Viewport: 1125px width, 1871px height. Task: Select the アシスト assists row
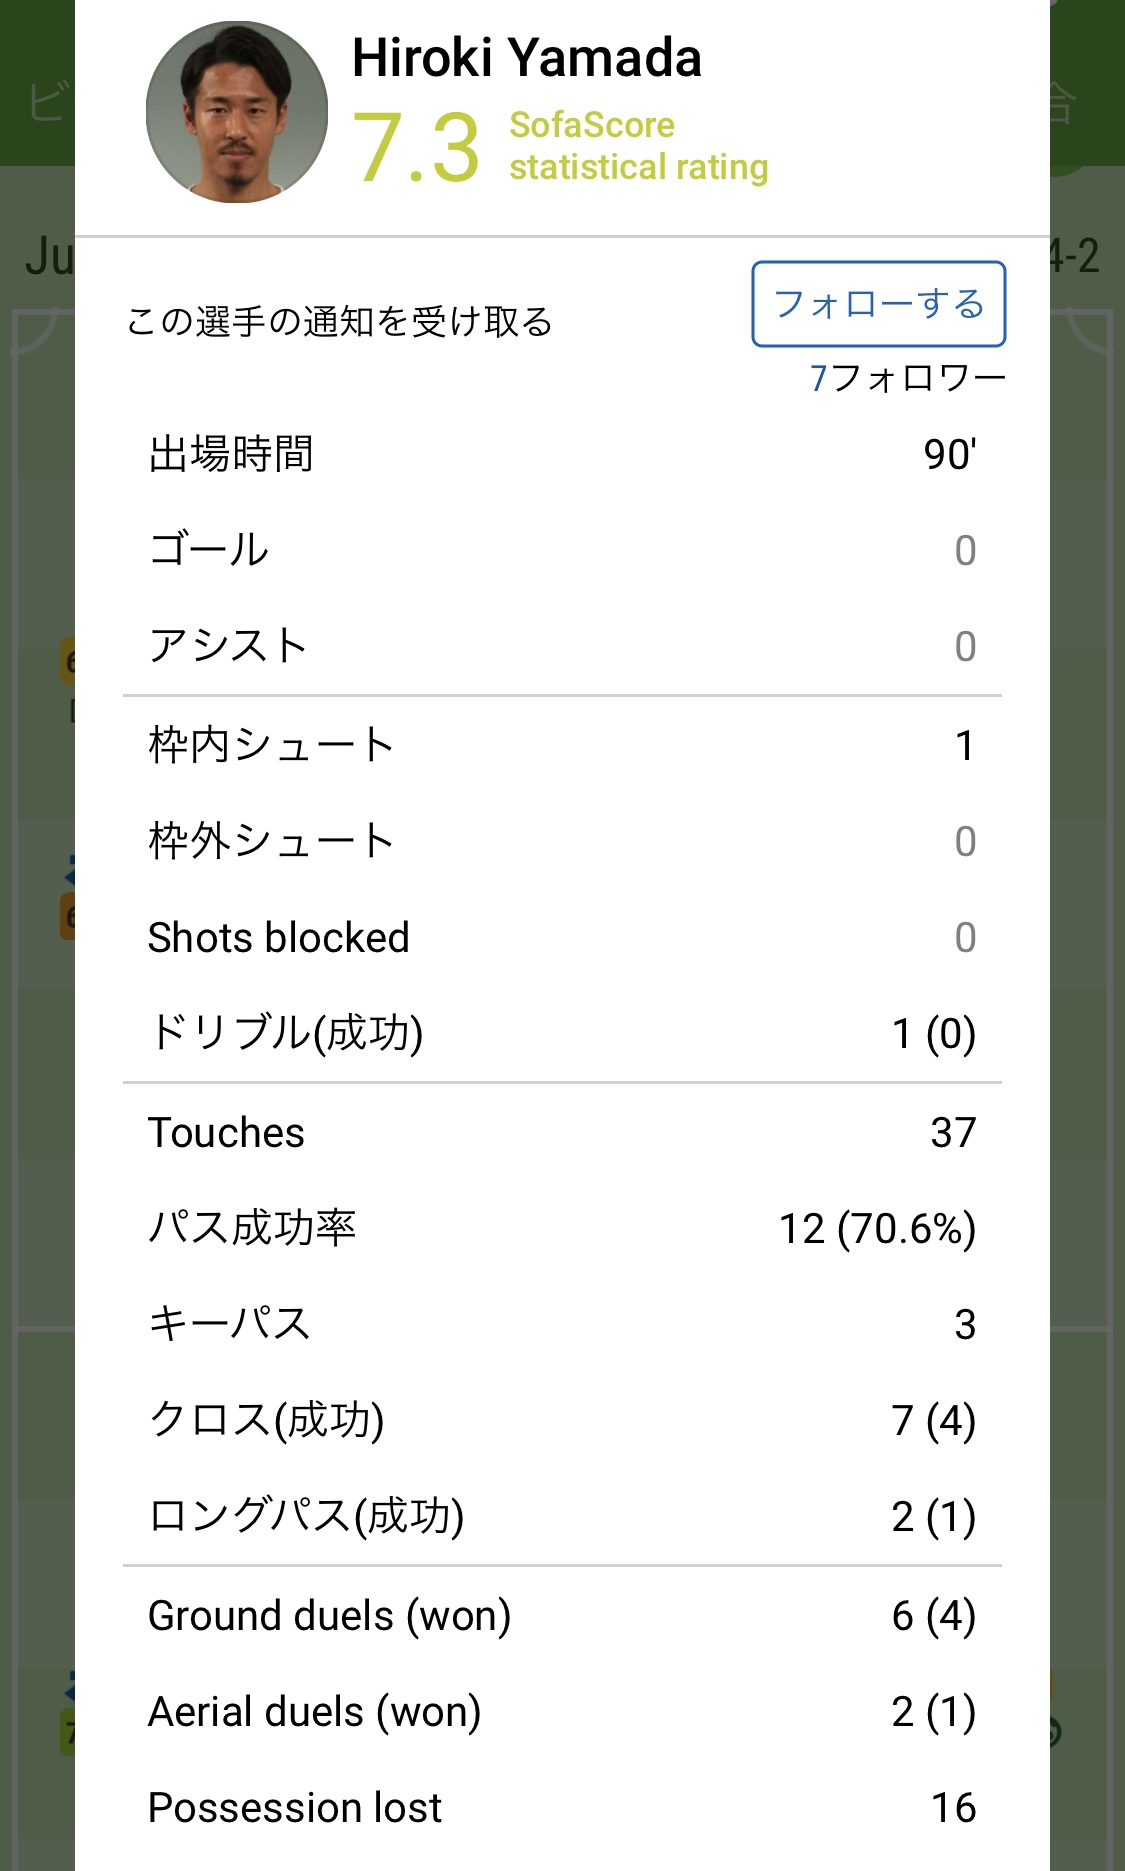point(562,646)
